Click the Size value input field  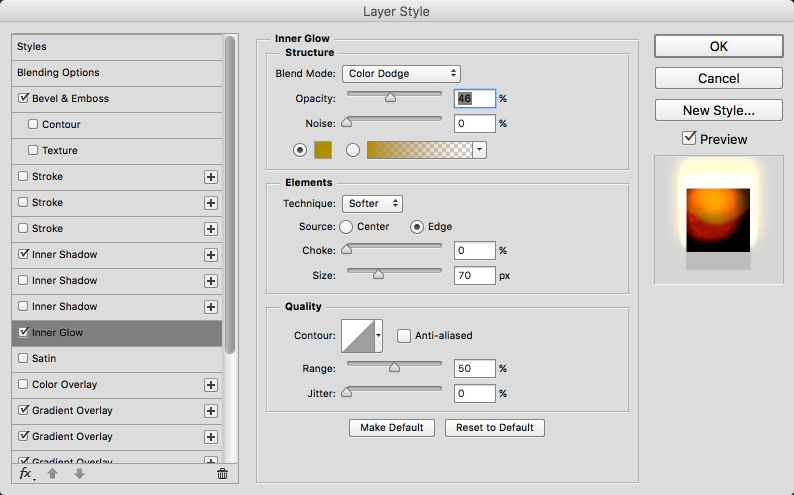click(x=475, y=275)
